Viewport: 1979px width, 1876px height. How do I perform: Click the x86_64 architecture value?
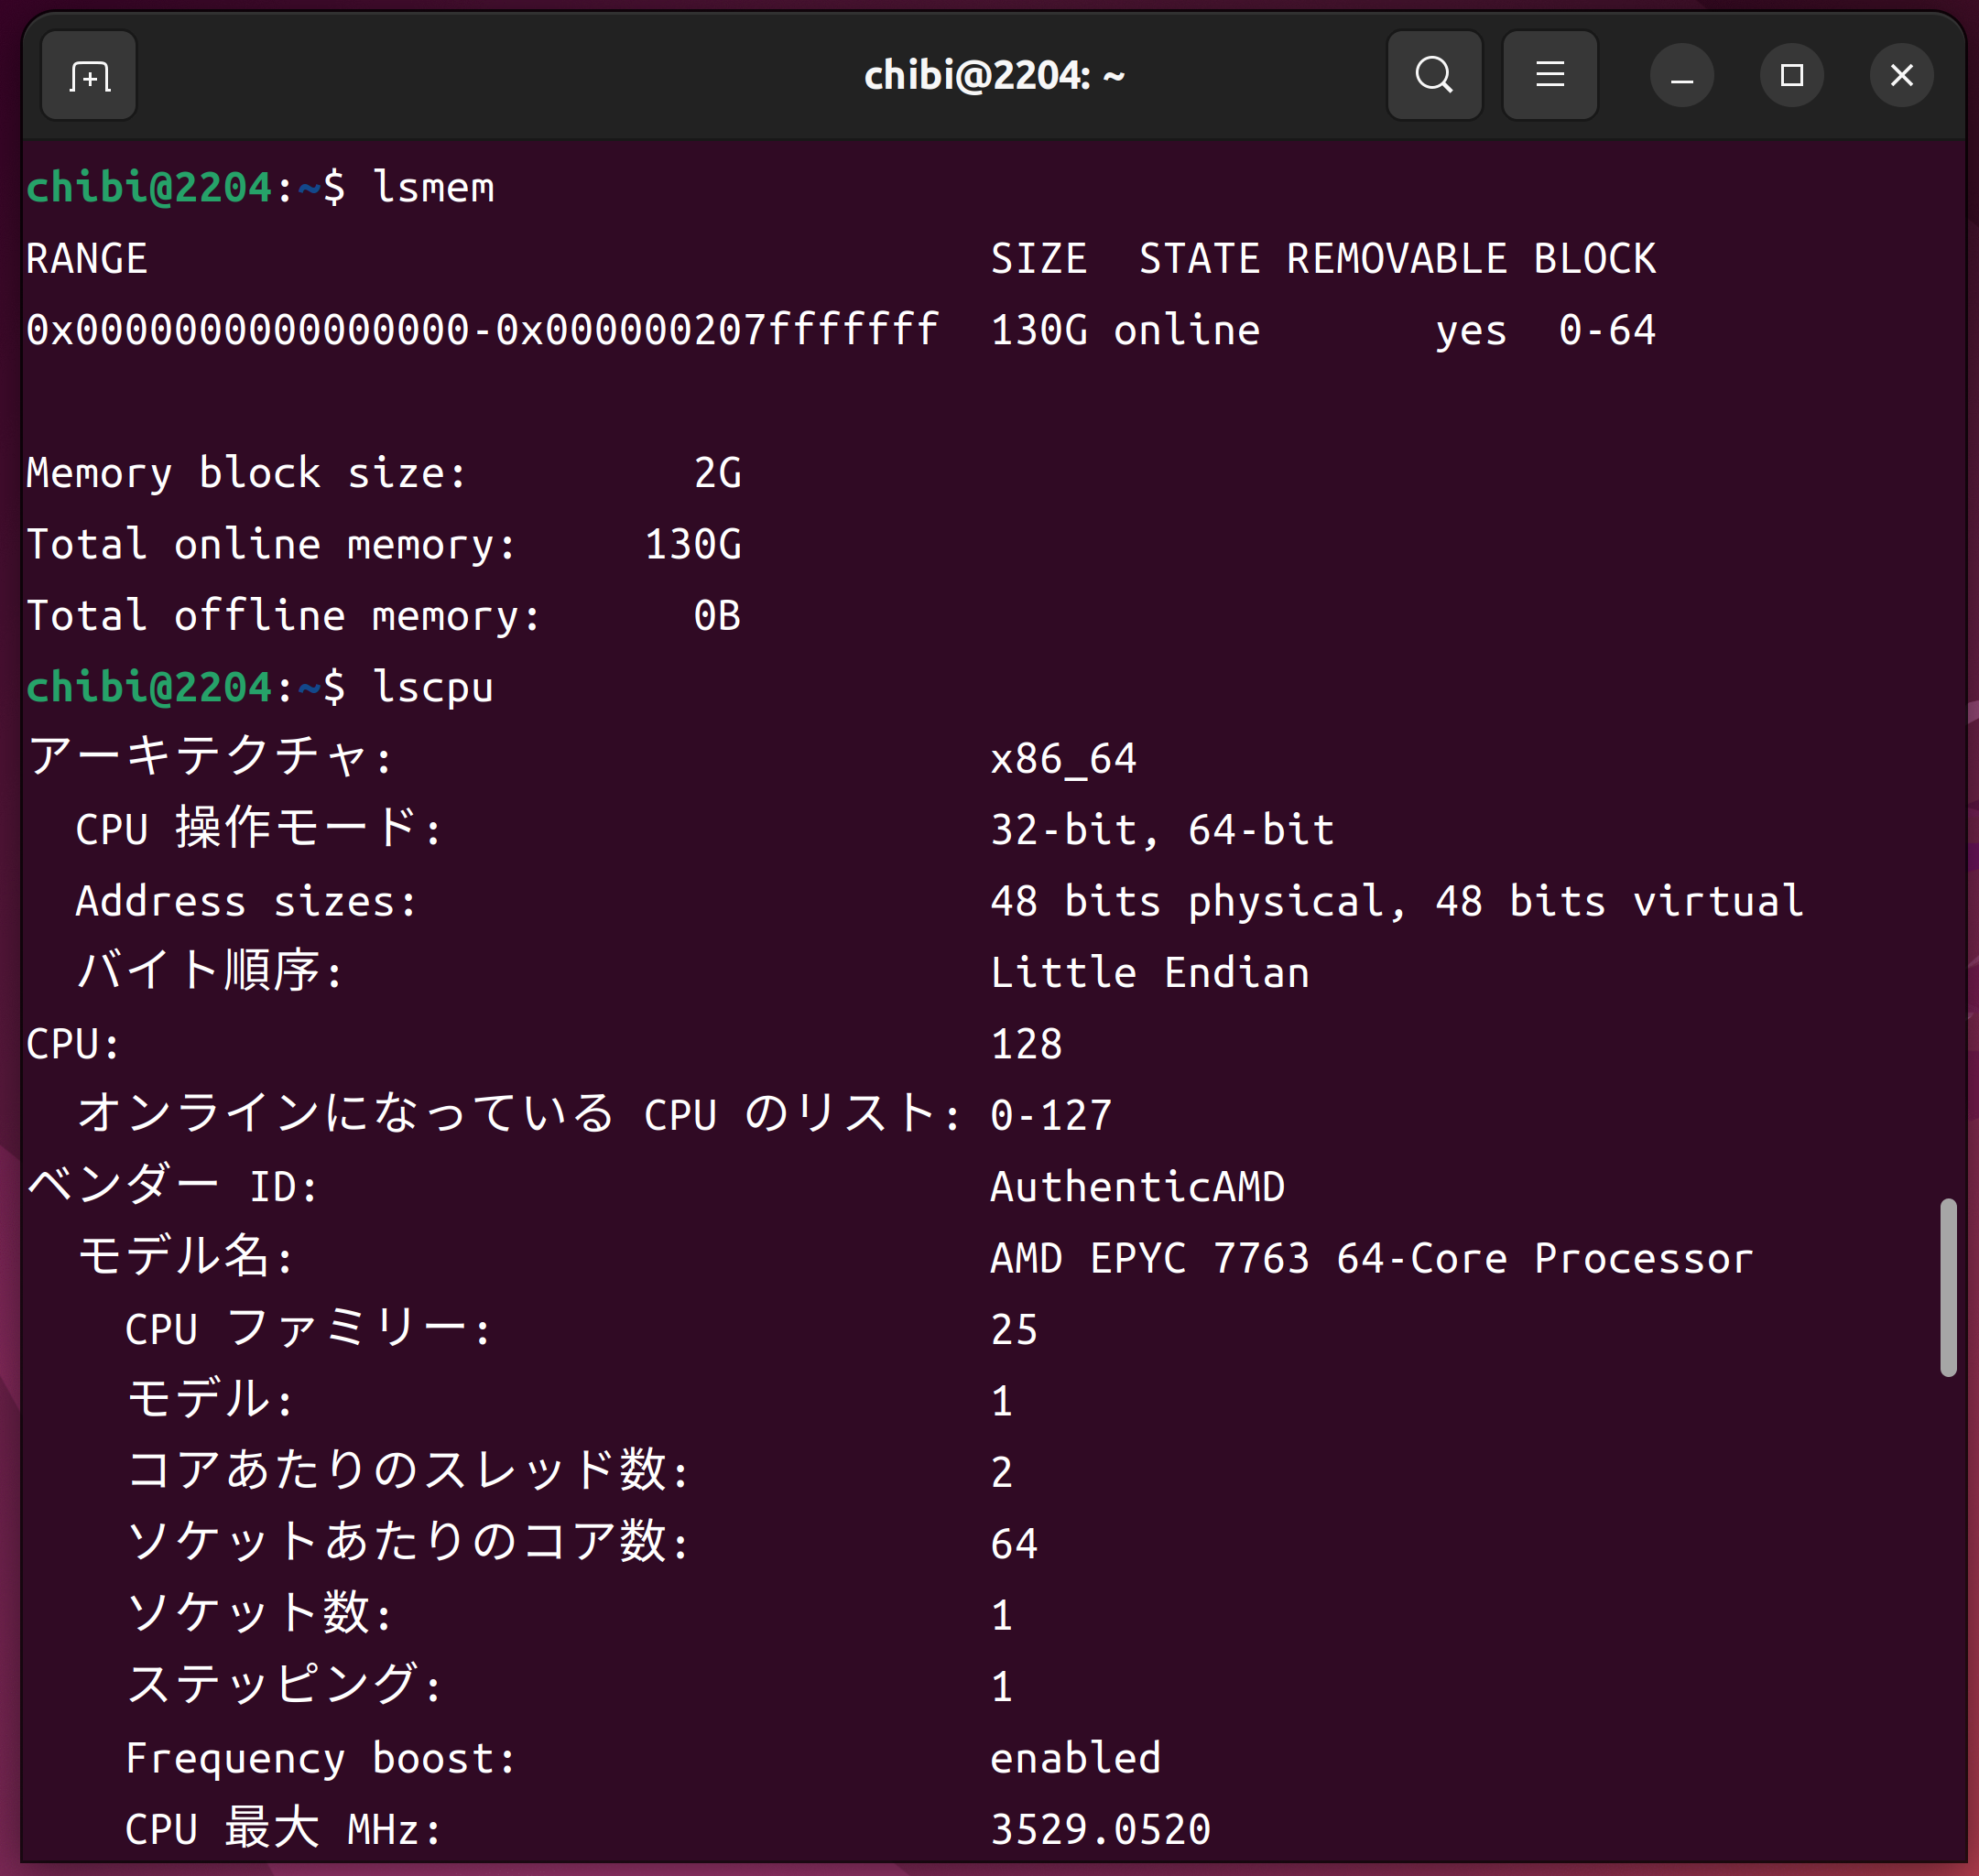pos(1063,759)
